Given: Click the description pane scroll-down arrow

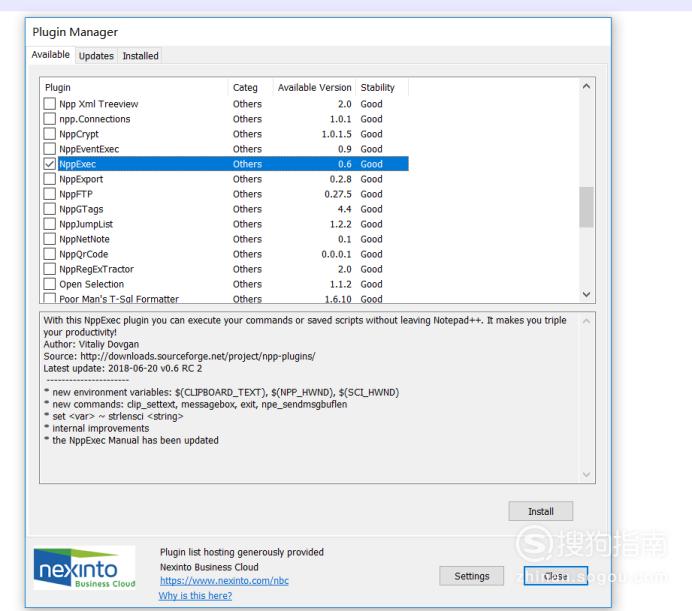Looking at the screenshot, I should coord(586,474).
